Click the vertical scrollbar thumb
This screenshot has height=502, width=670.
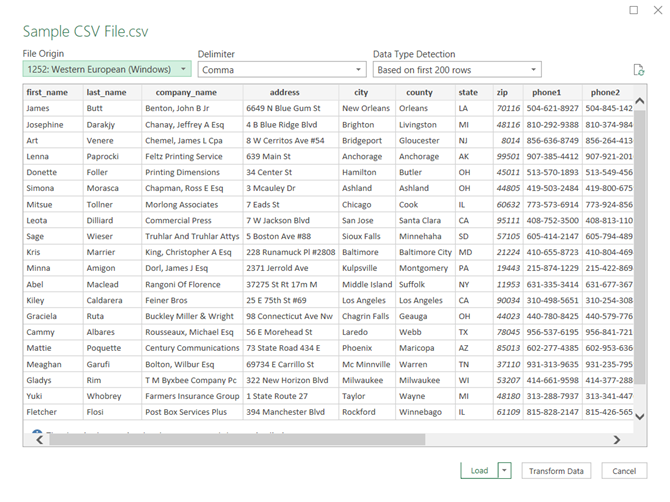[x=640, y=247]
